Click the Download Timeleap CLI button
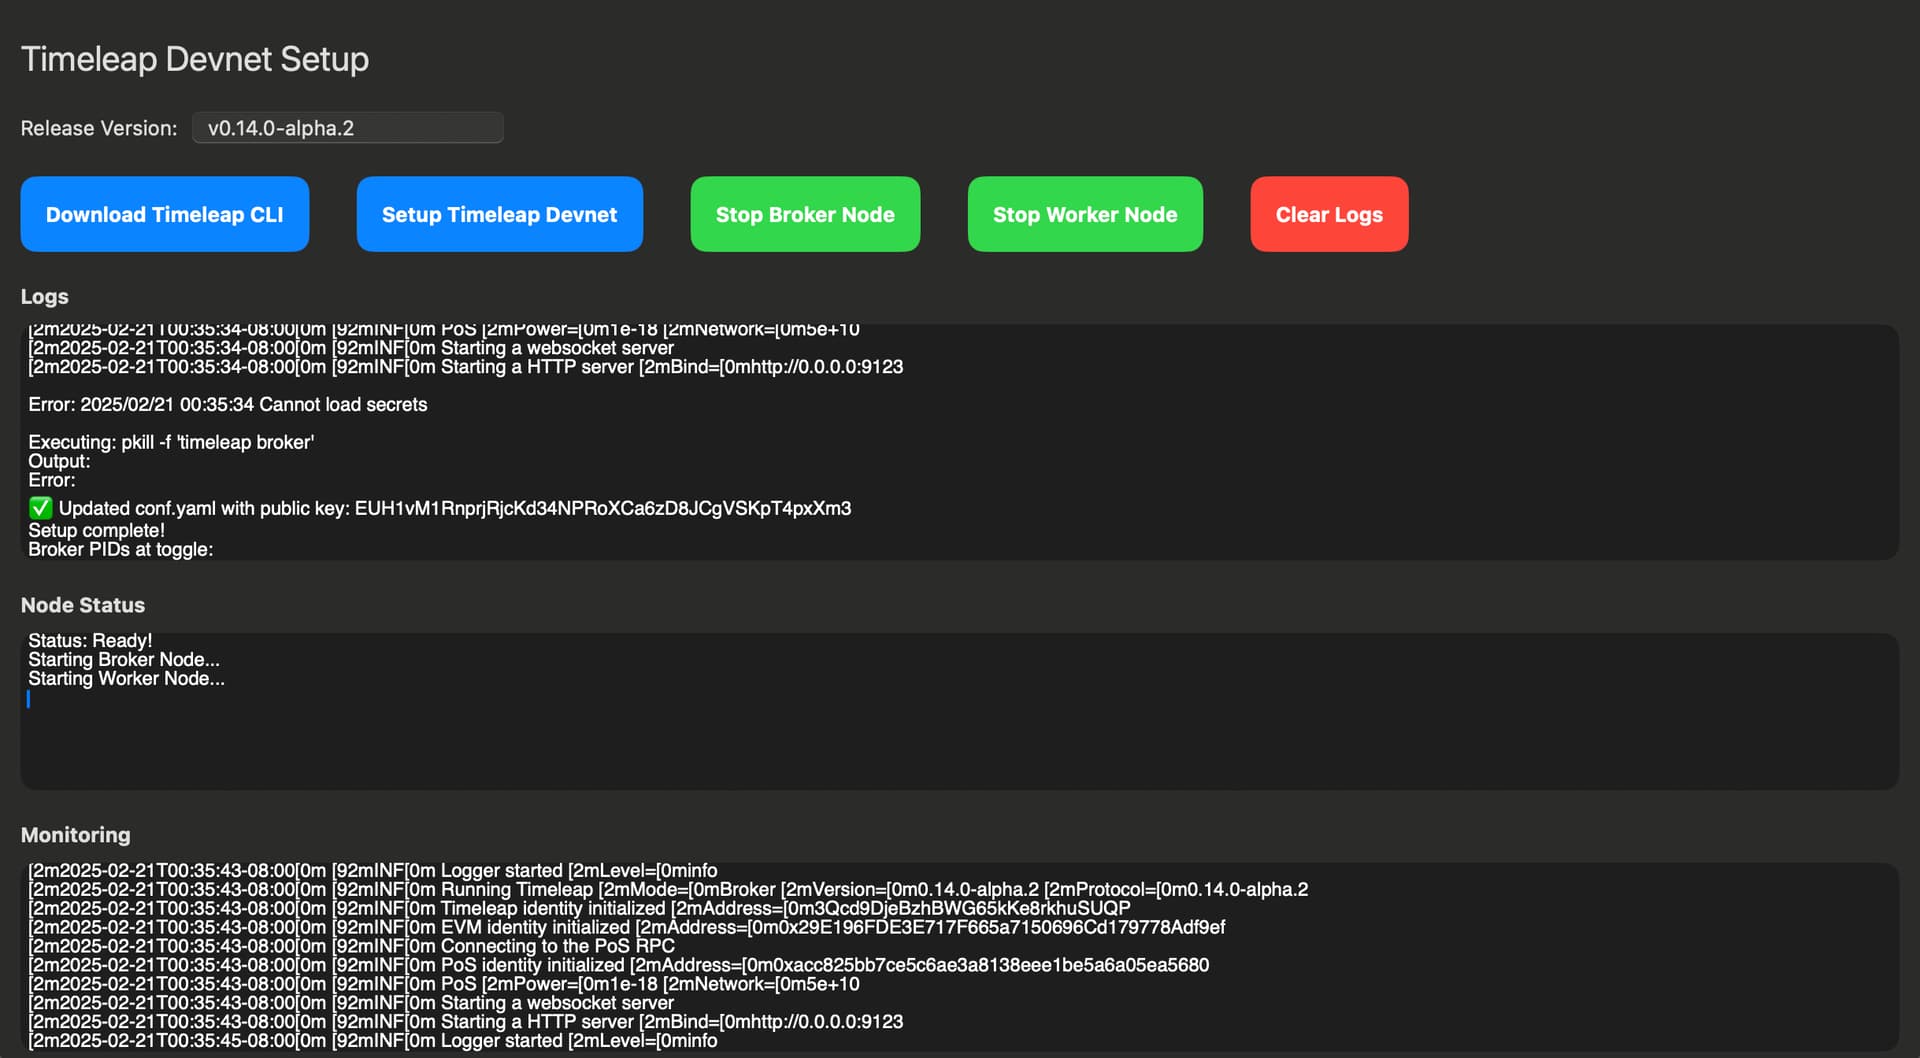Viewport: 1920px width, 1058px height. [165, 214]
